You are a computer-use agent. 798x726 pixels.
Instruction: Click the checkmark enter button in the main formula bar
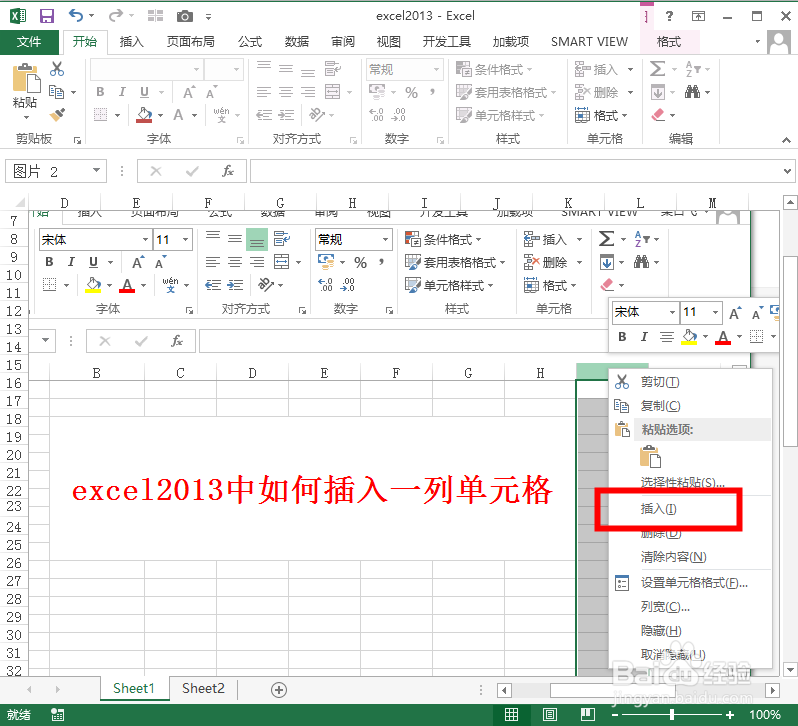pos(192,171)
